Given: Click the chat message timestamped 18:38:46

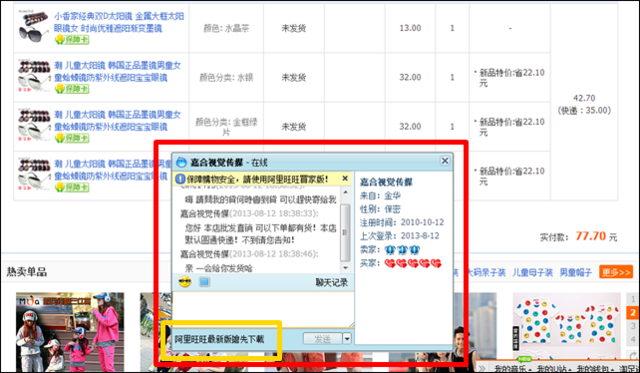Looking at the screenshot, I should (x=218, y=269).
